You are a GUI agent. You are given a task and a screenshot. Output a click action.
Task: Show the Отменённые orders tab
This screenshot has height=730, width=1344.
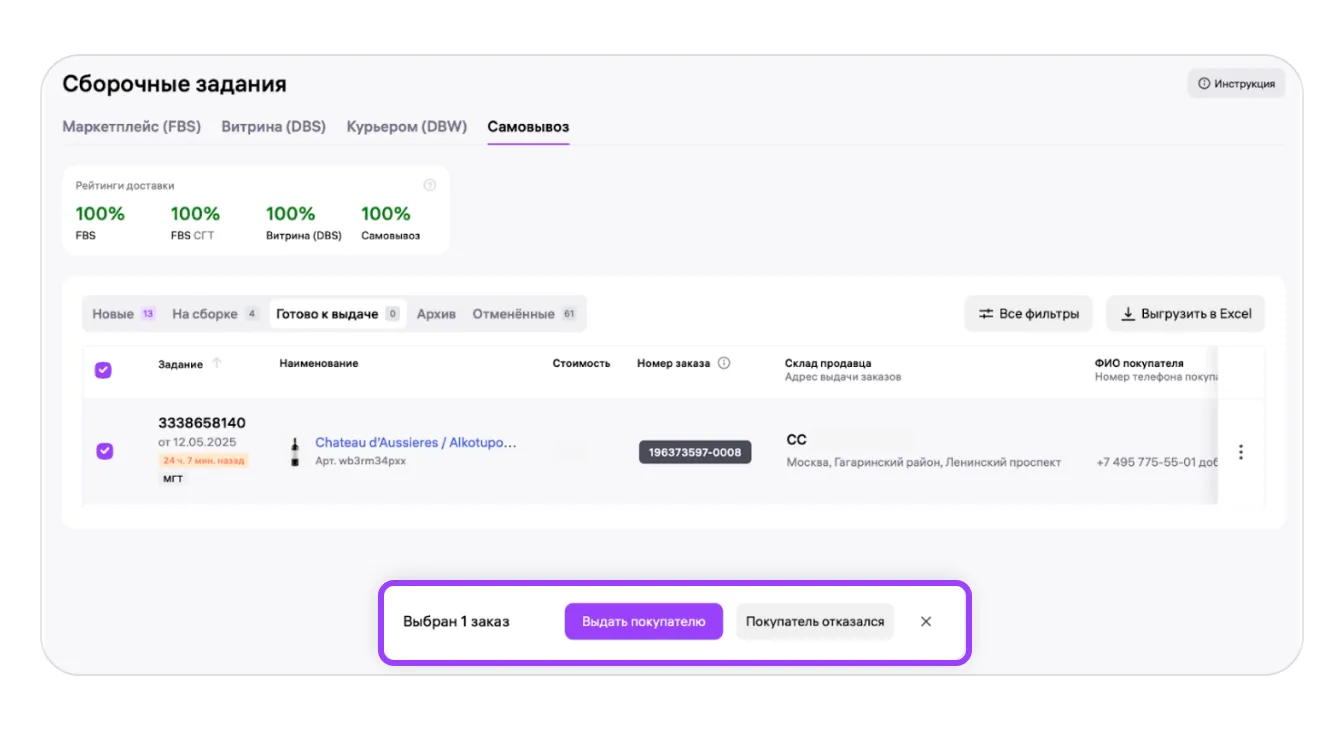pos(513,314)
